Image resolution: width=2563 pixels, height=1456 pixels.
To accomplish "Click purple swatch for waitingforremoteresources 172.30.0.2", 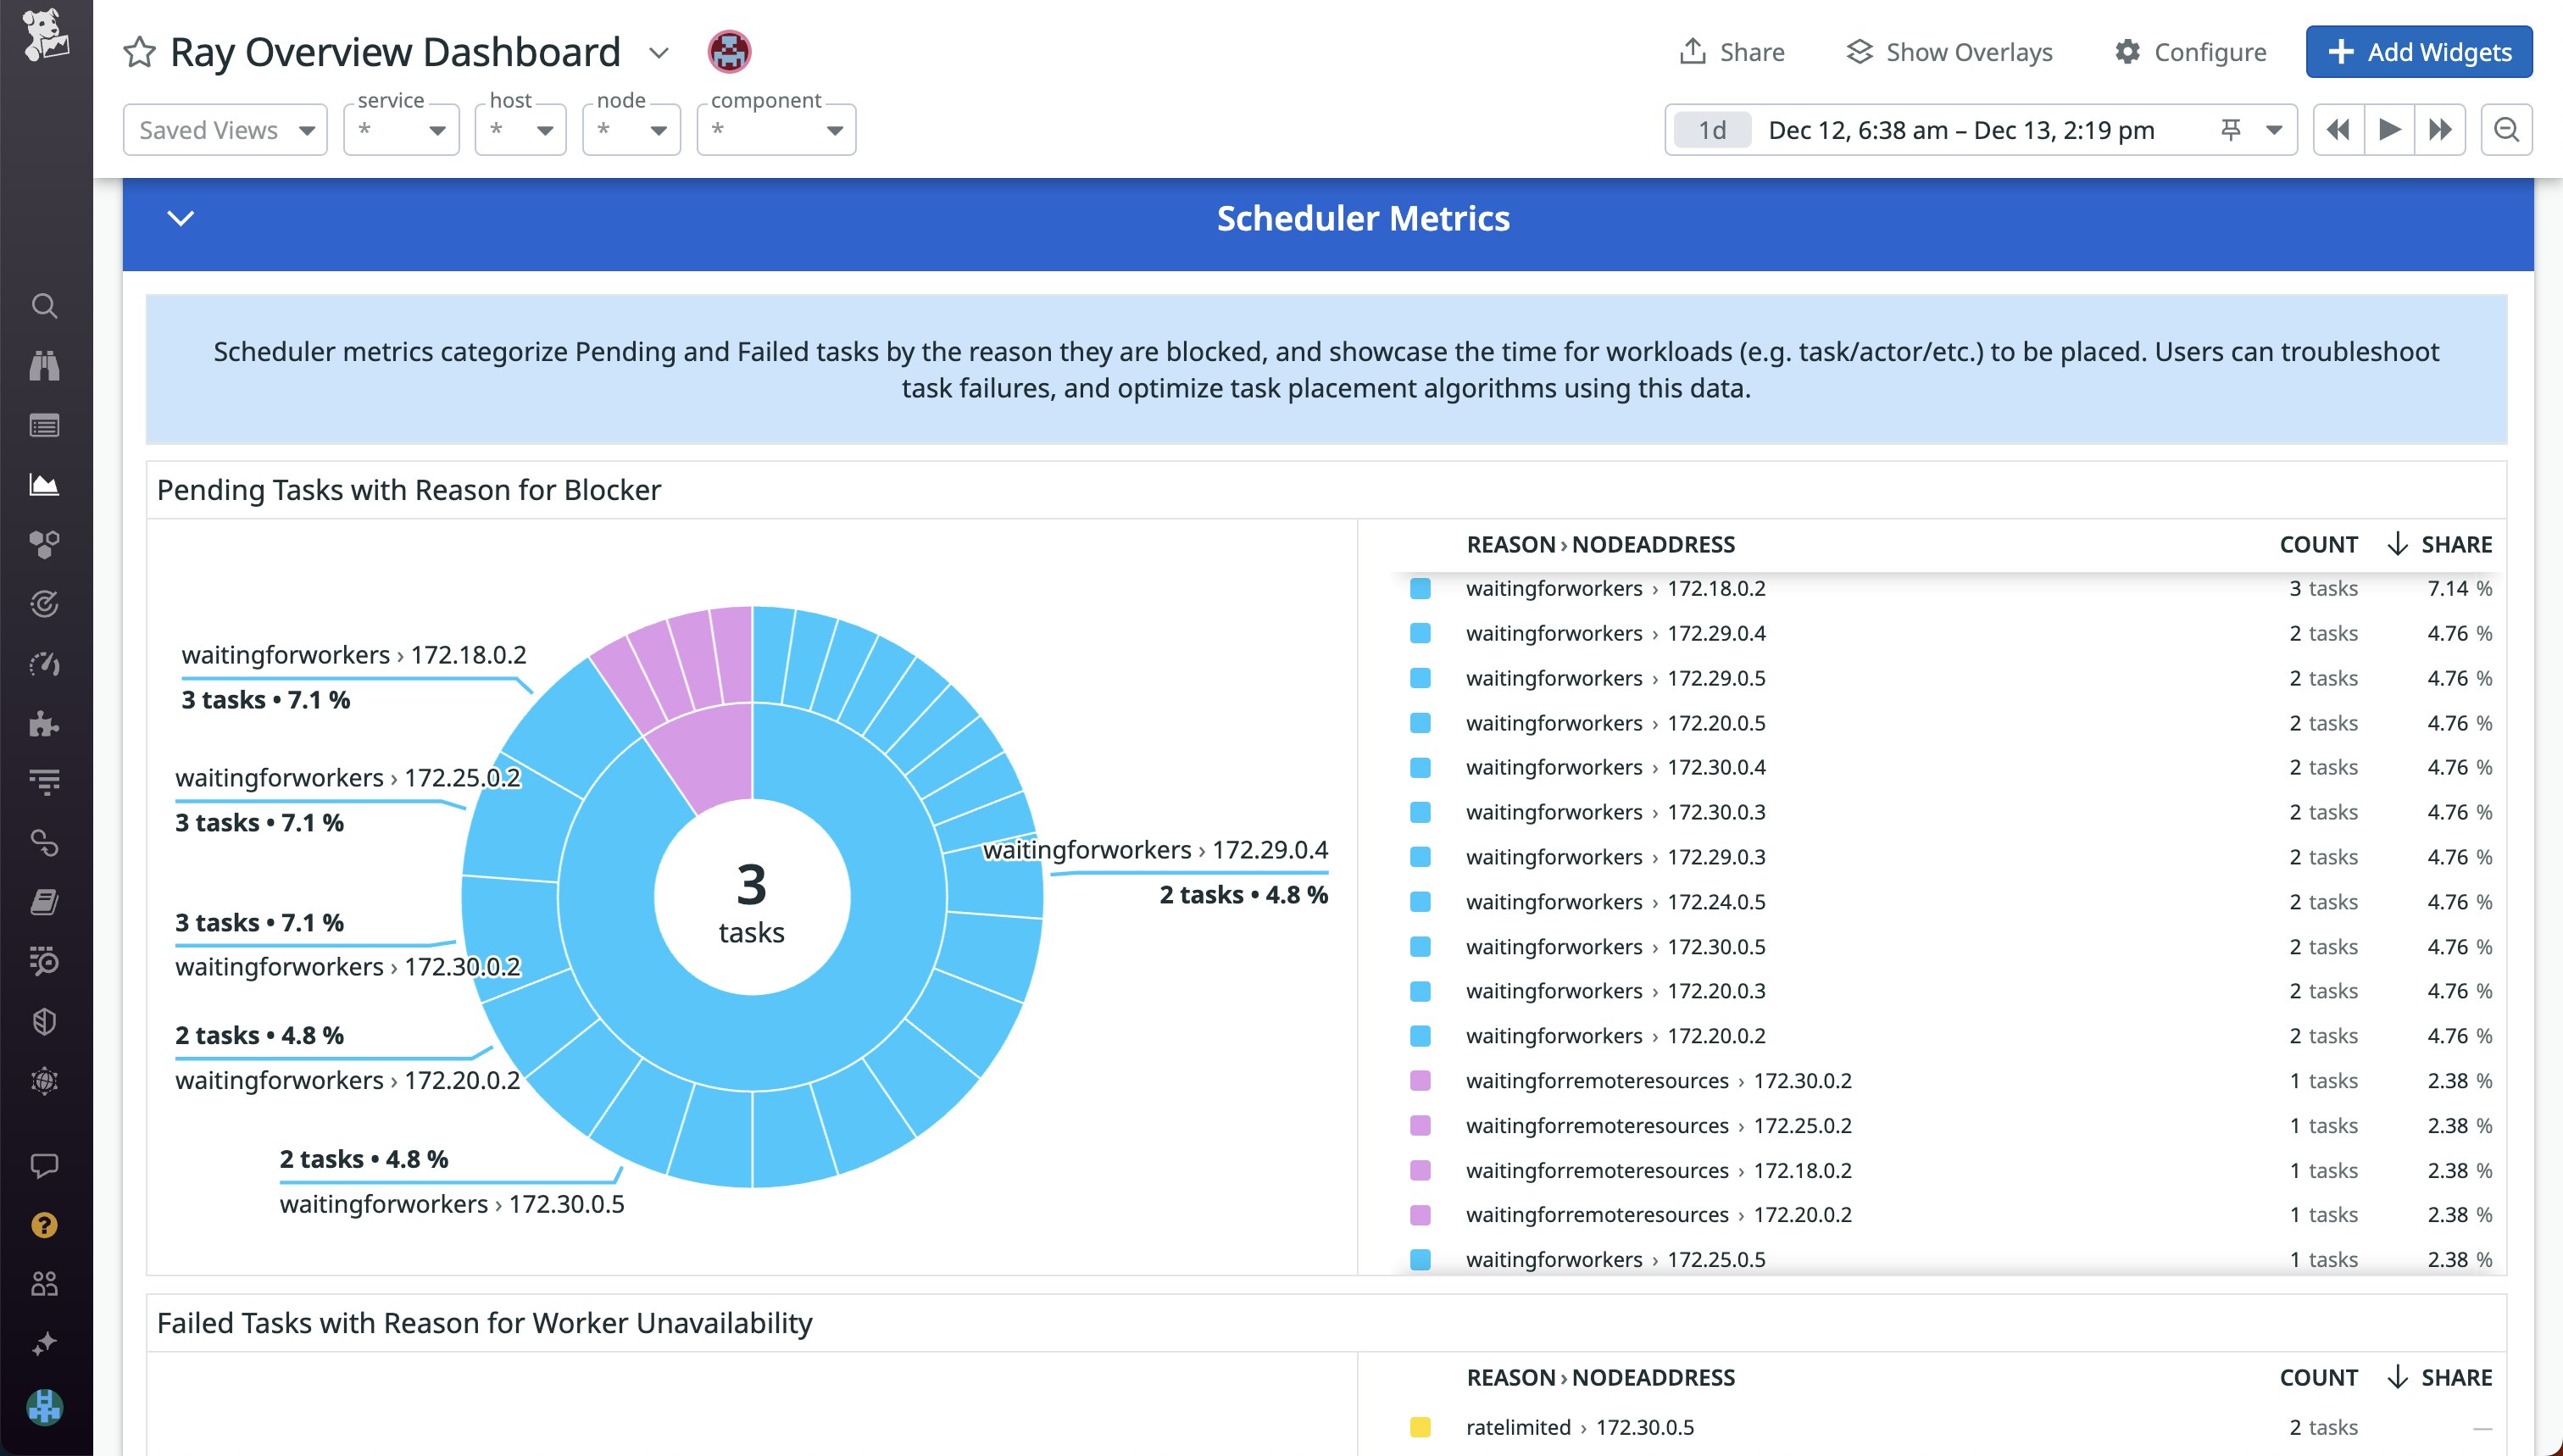I will click(1420, 1081).
